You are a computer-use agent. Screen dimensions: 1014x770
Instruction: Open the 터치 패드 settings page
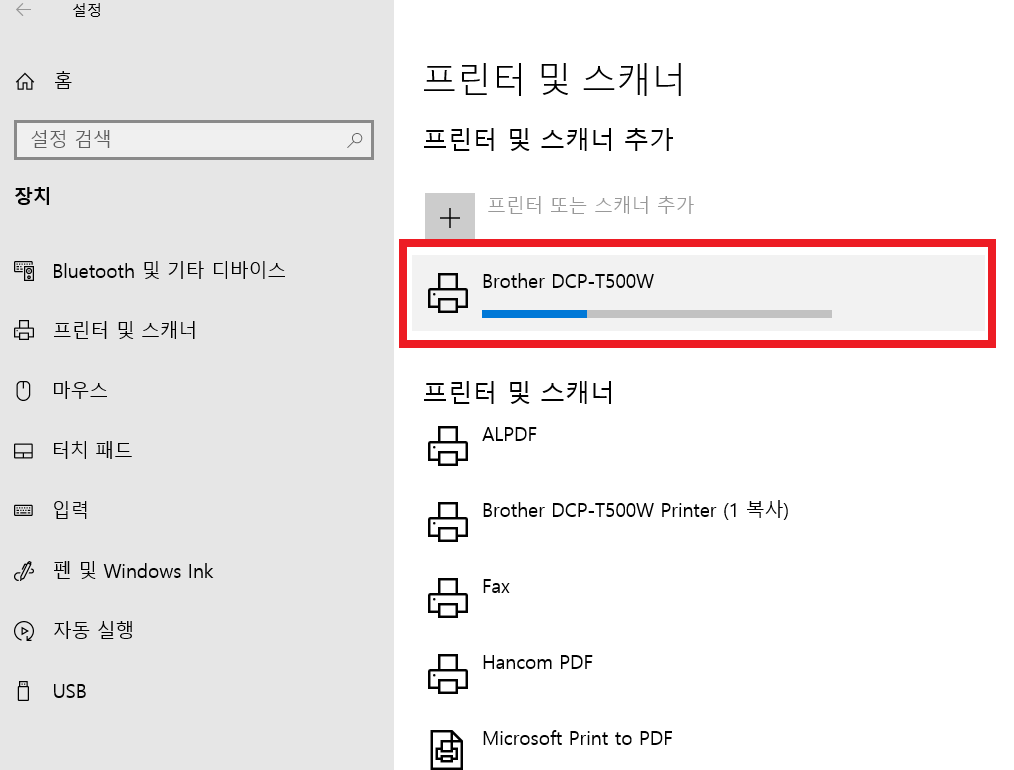[92, 450]
